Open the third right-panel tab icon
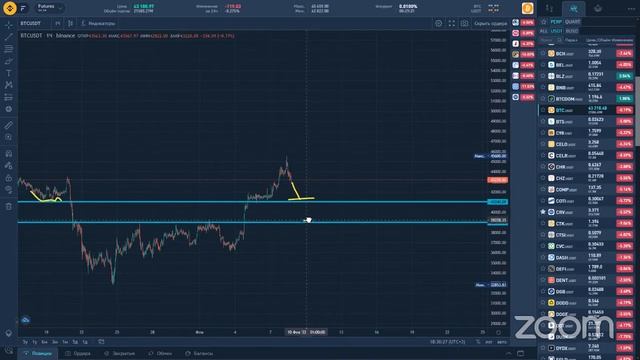This screenshot has width=640, height=360. click(x=598, y=9)
